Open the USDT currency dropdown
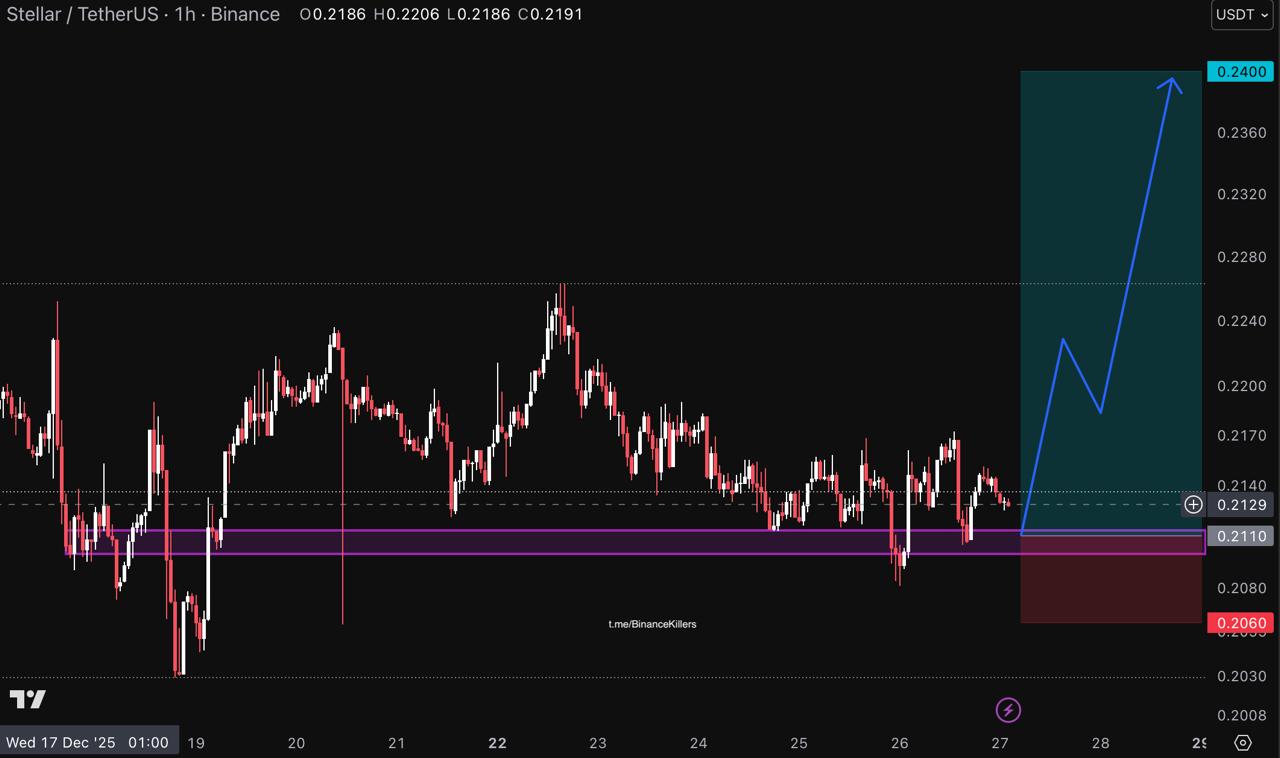The image size is (1280, 758). click(x=1241, y=15)
